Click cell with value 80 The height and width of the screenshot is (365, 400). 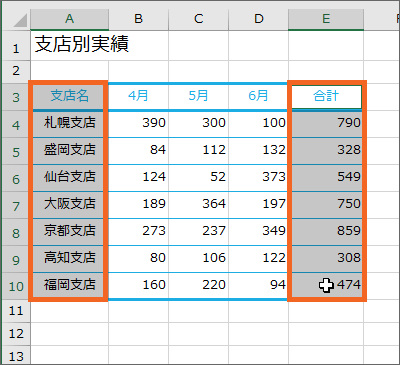139,259
